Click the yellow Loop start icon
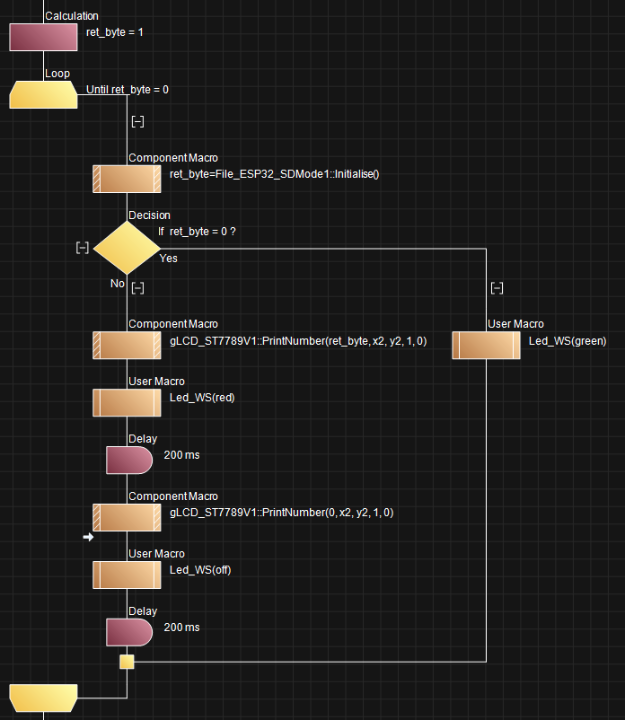Viewport: 625px width, 720px height. pos(43,95)
